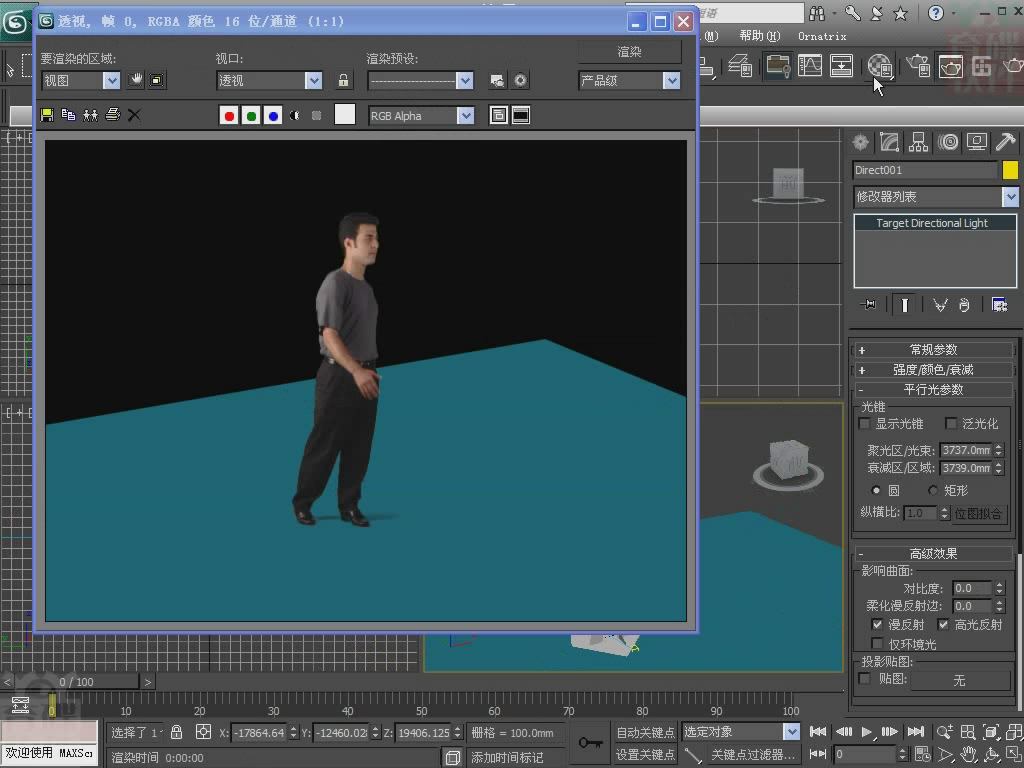The width and height of the screenshot is (1024, 768).
Task: Lock the render to the viewport
Action: 343,80
